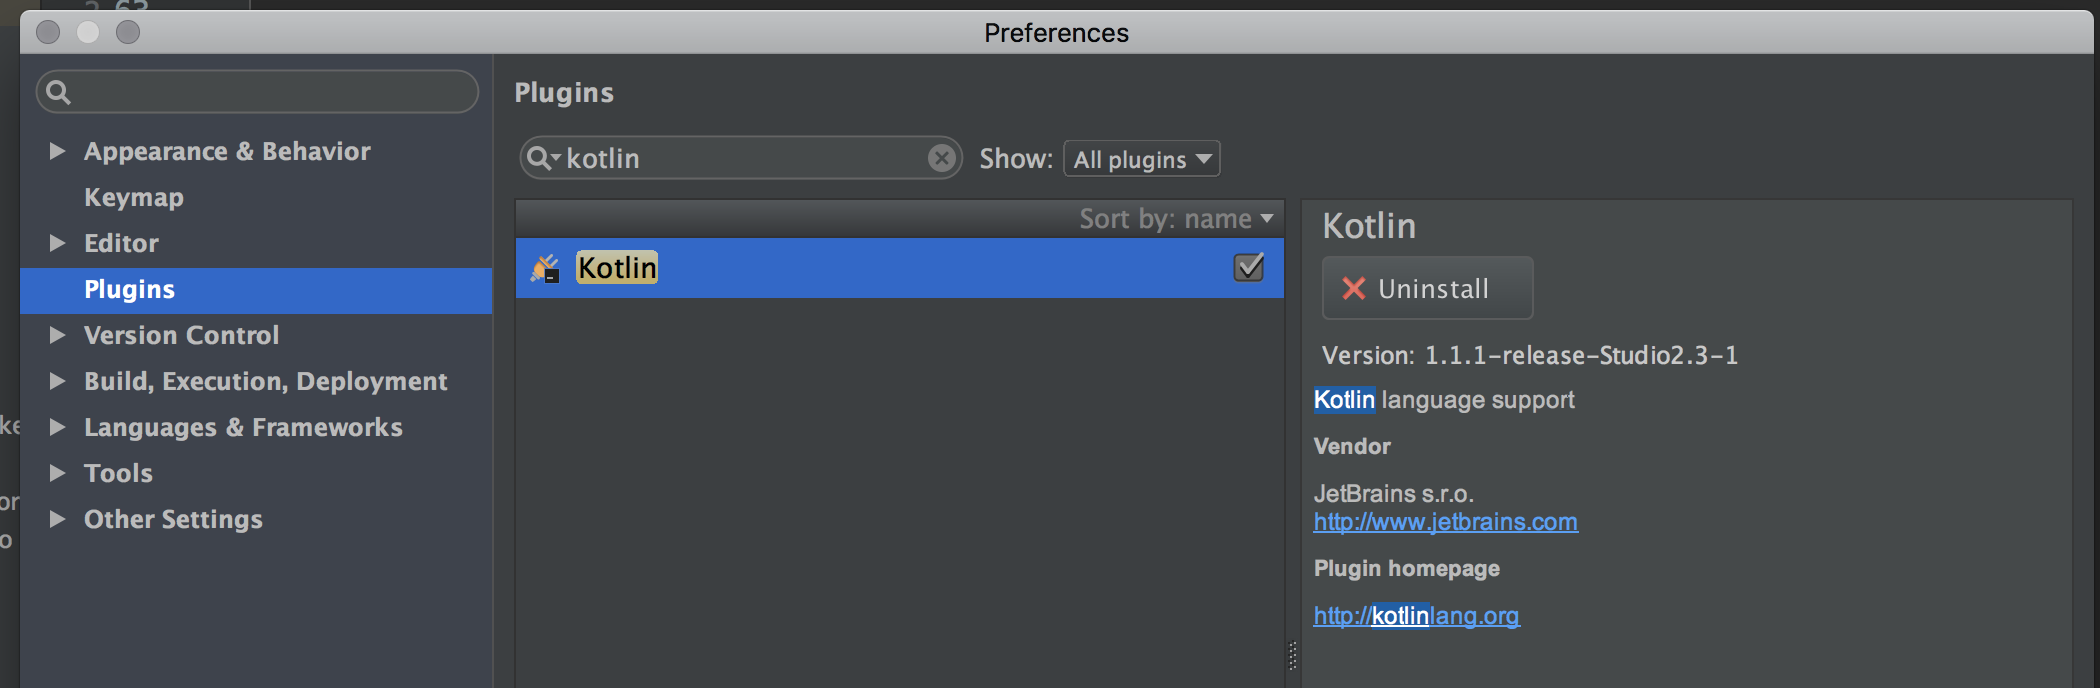2100x688 pixels.
Task: Disable the Kotlin plugin checkbox
Action: (1248, 267)
